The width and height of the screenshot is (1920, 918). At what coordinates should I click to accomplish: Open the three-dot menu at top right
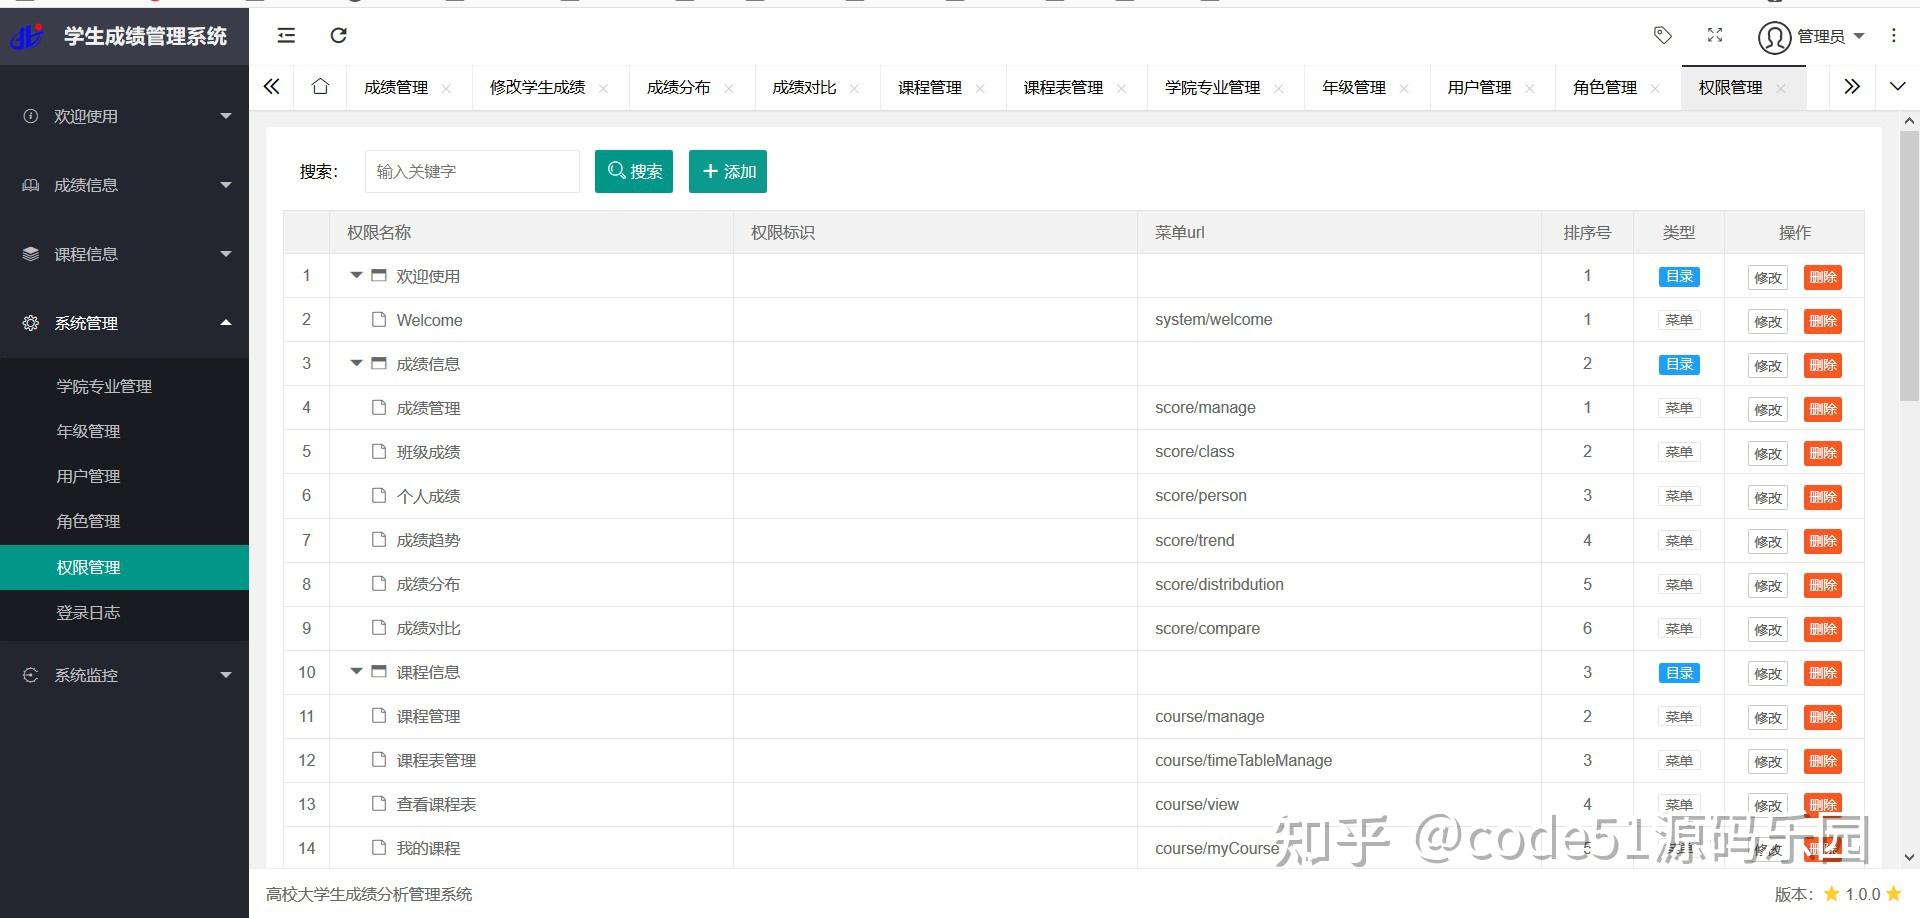(1893, 35)
